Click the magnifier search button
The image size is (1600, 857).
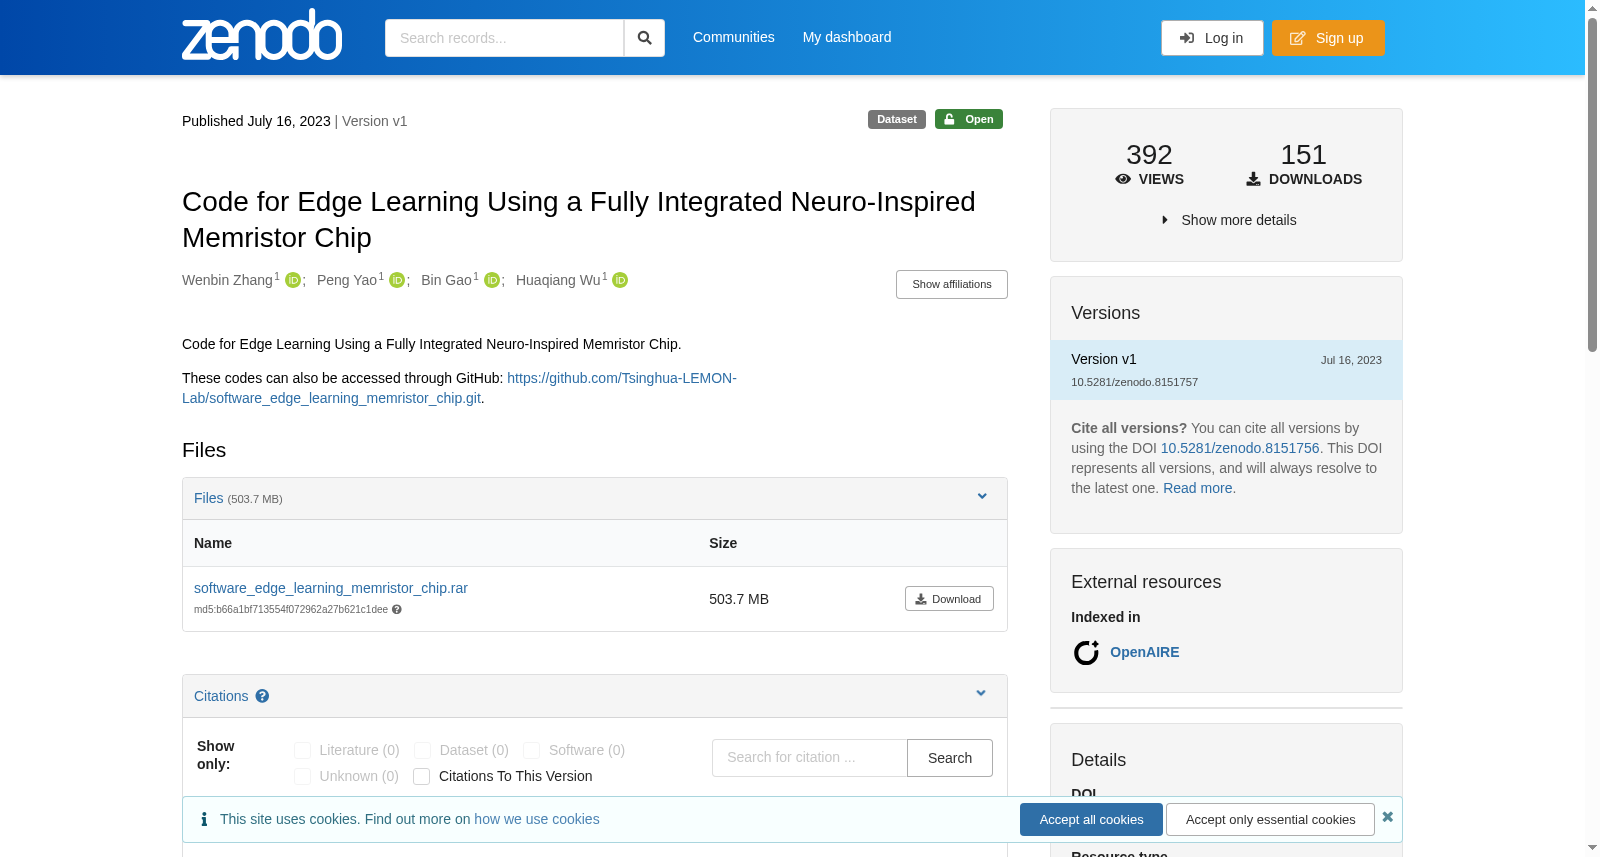tap(645, 38)
